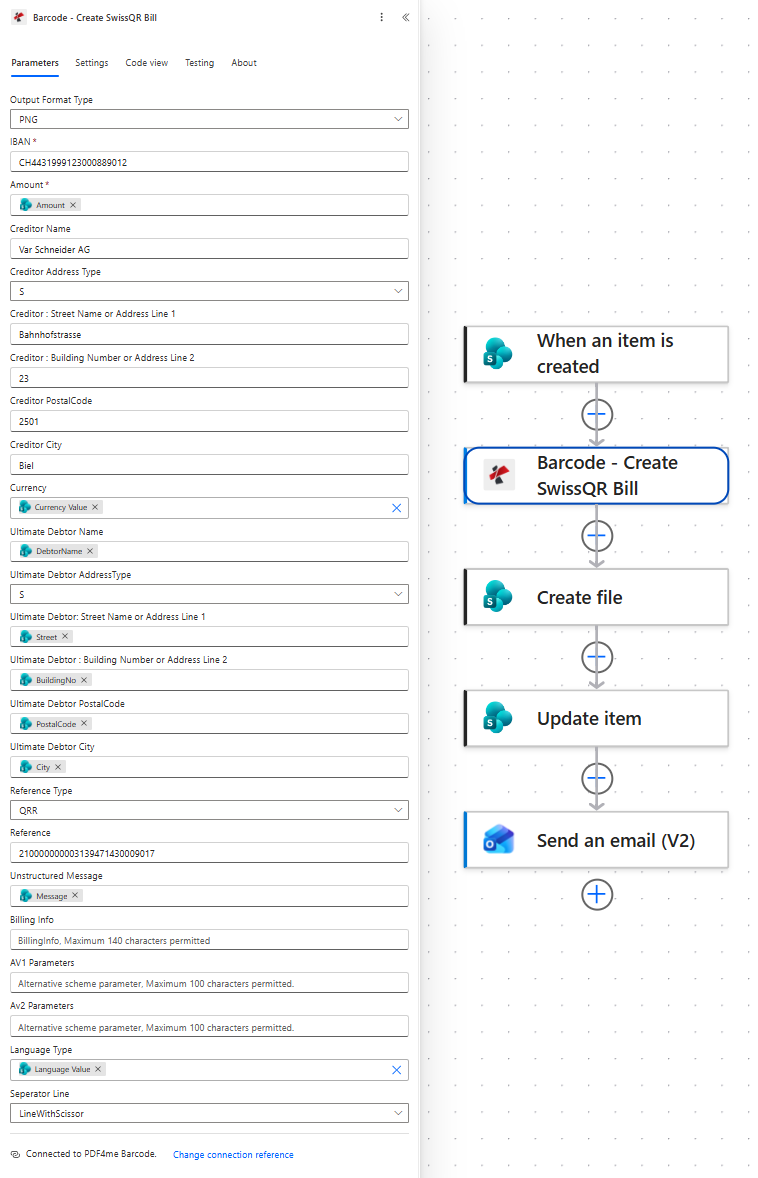Select the Send an email (V2) card
The width and height of the screenshot is (758, 1178).
(x=596, y=840)
